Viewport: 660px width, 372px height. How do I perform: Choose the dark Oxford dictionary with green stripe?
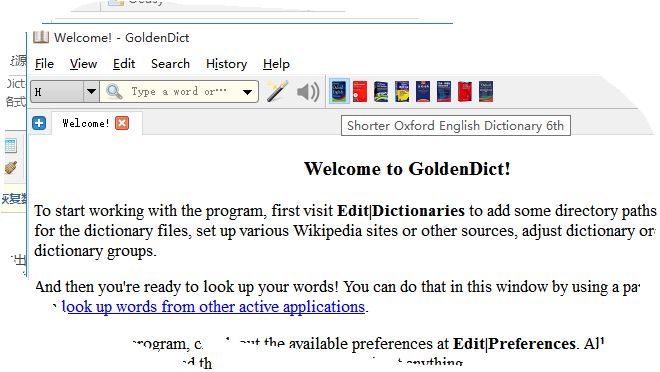point(486,91)
